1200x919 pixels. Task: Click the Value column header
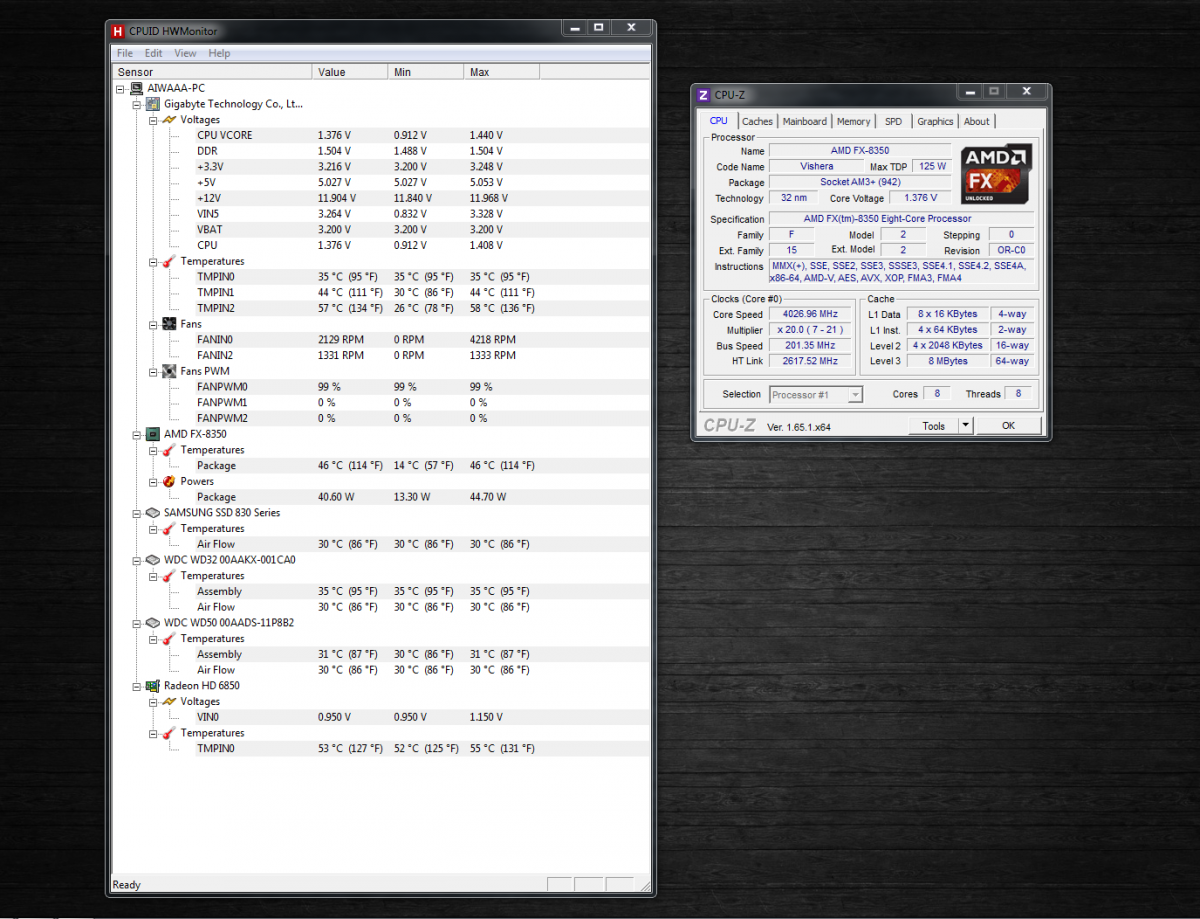[x=351, y=72]
